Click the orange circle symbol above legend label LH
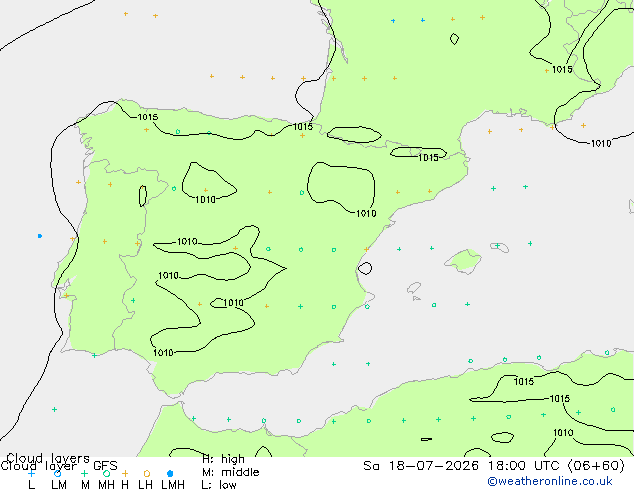The height and width of the screenshot is (490, 634). click(x=147, y=473)
